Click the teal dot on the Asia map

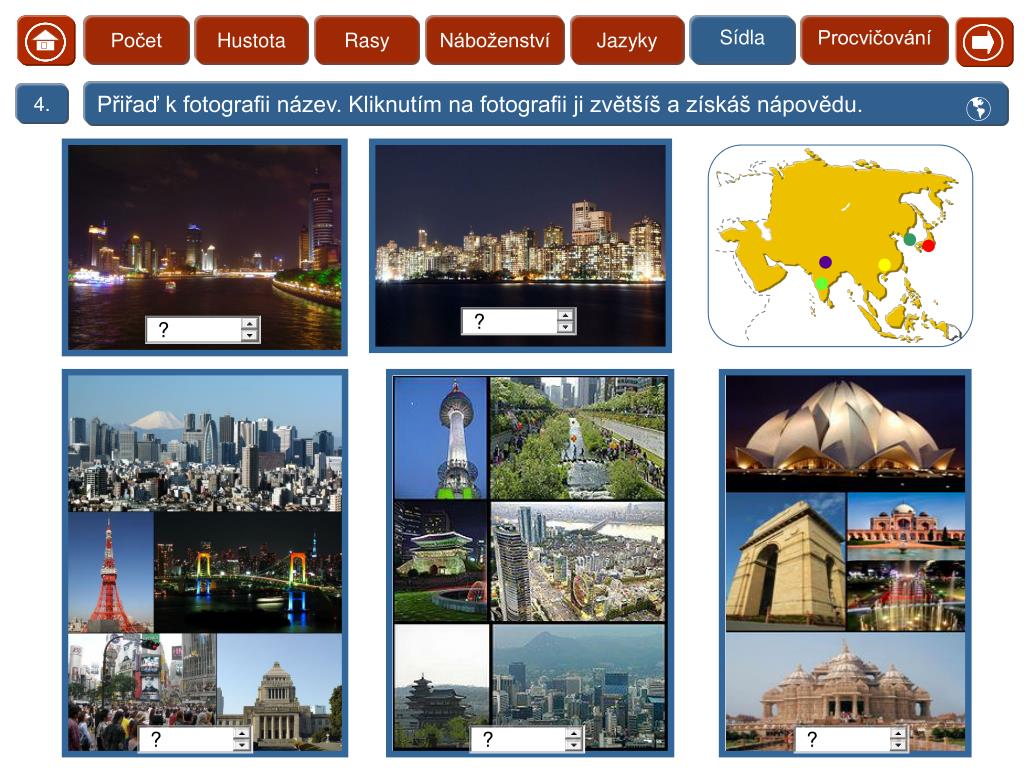[x=910, y=240]
